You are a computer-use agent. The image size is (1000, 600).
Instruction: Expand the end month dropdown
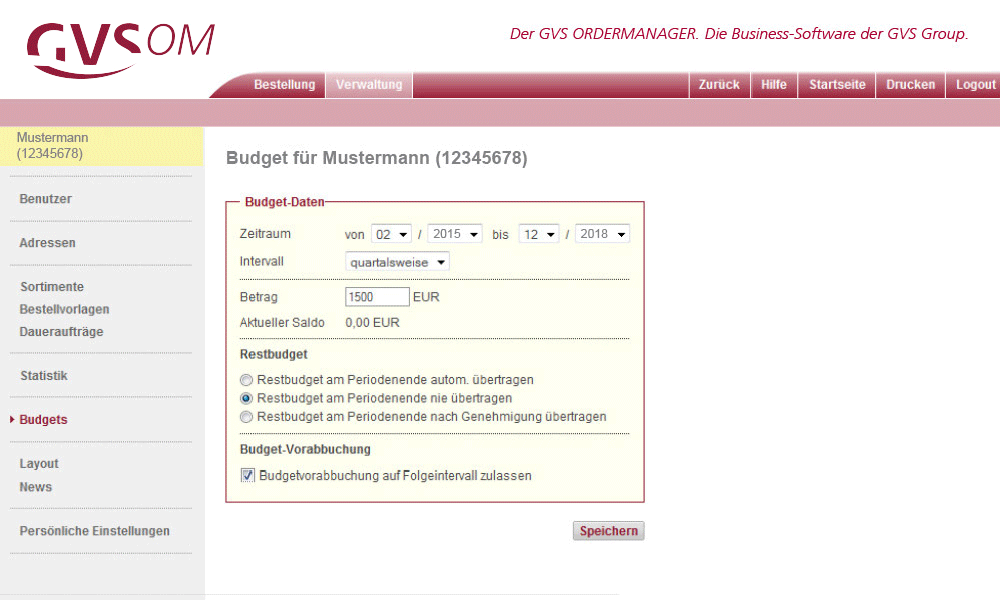coord(538,234)
